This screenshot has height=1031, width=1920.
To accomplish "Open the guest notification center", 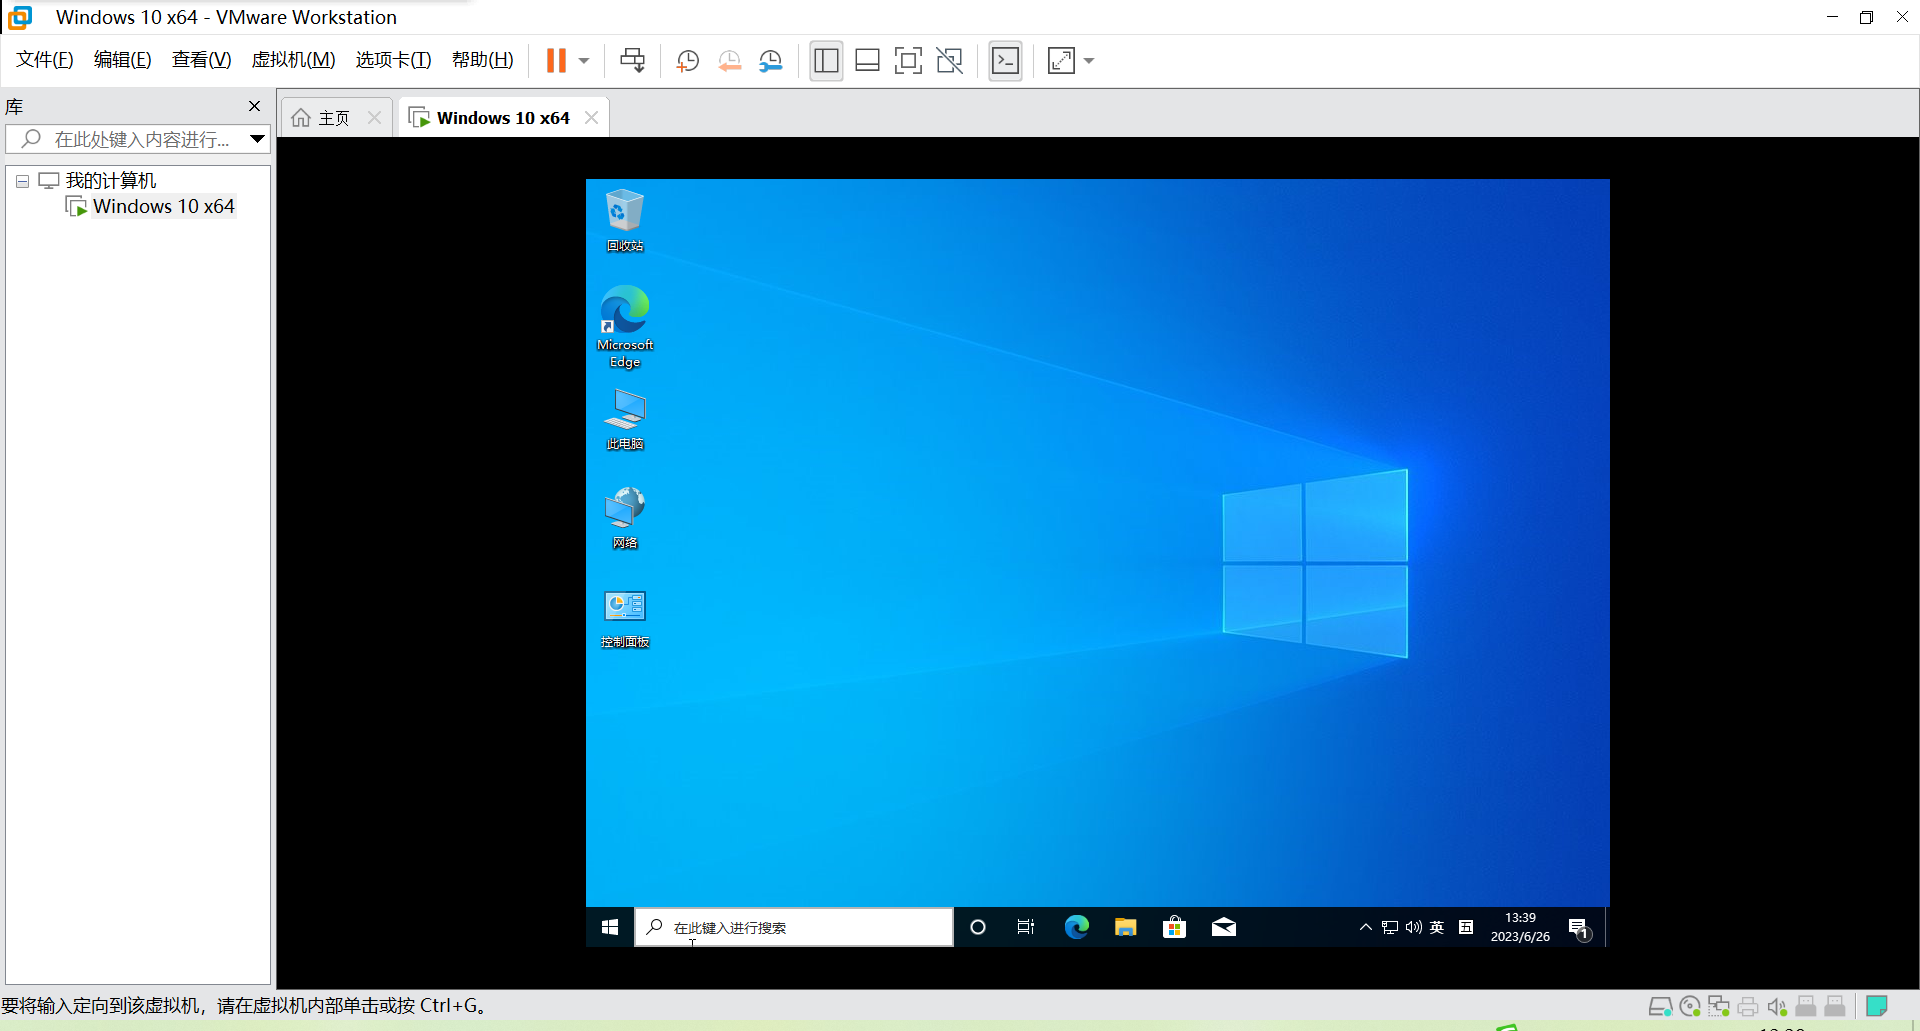I will pyautogui.click(x=1579, y=928).
